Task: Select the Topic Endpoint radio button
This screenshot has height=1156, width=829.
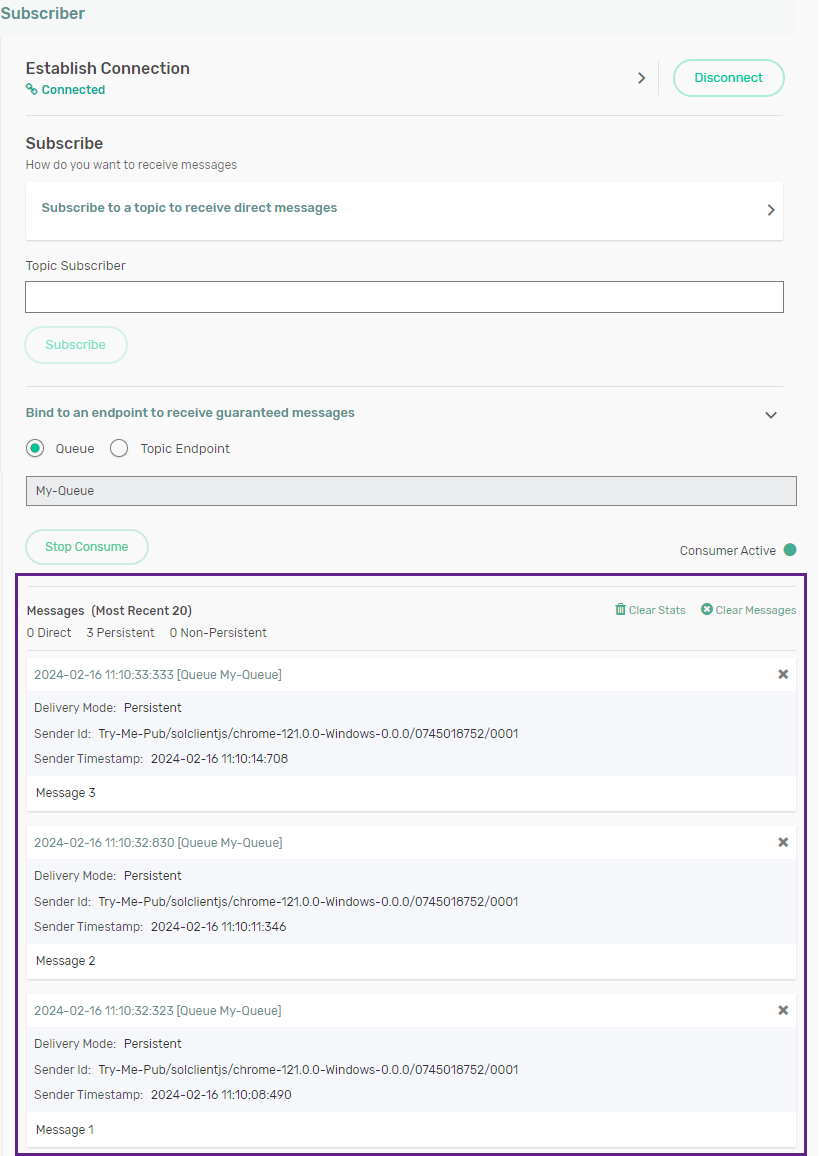Action: pyautogui.click(x=119, y=449)
